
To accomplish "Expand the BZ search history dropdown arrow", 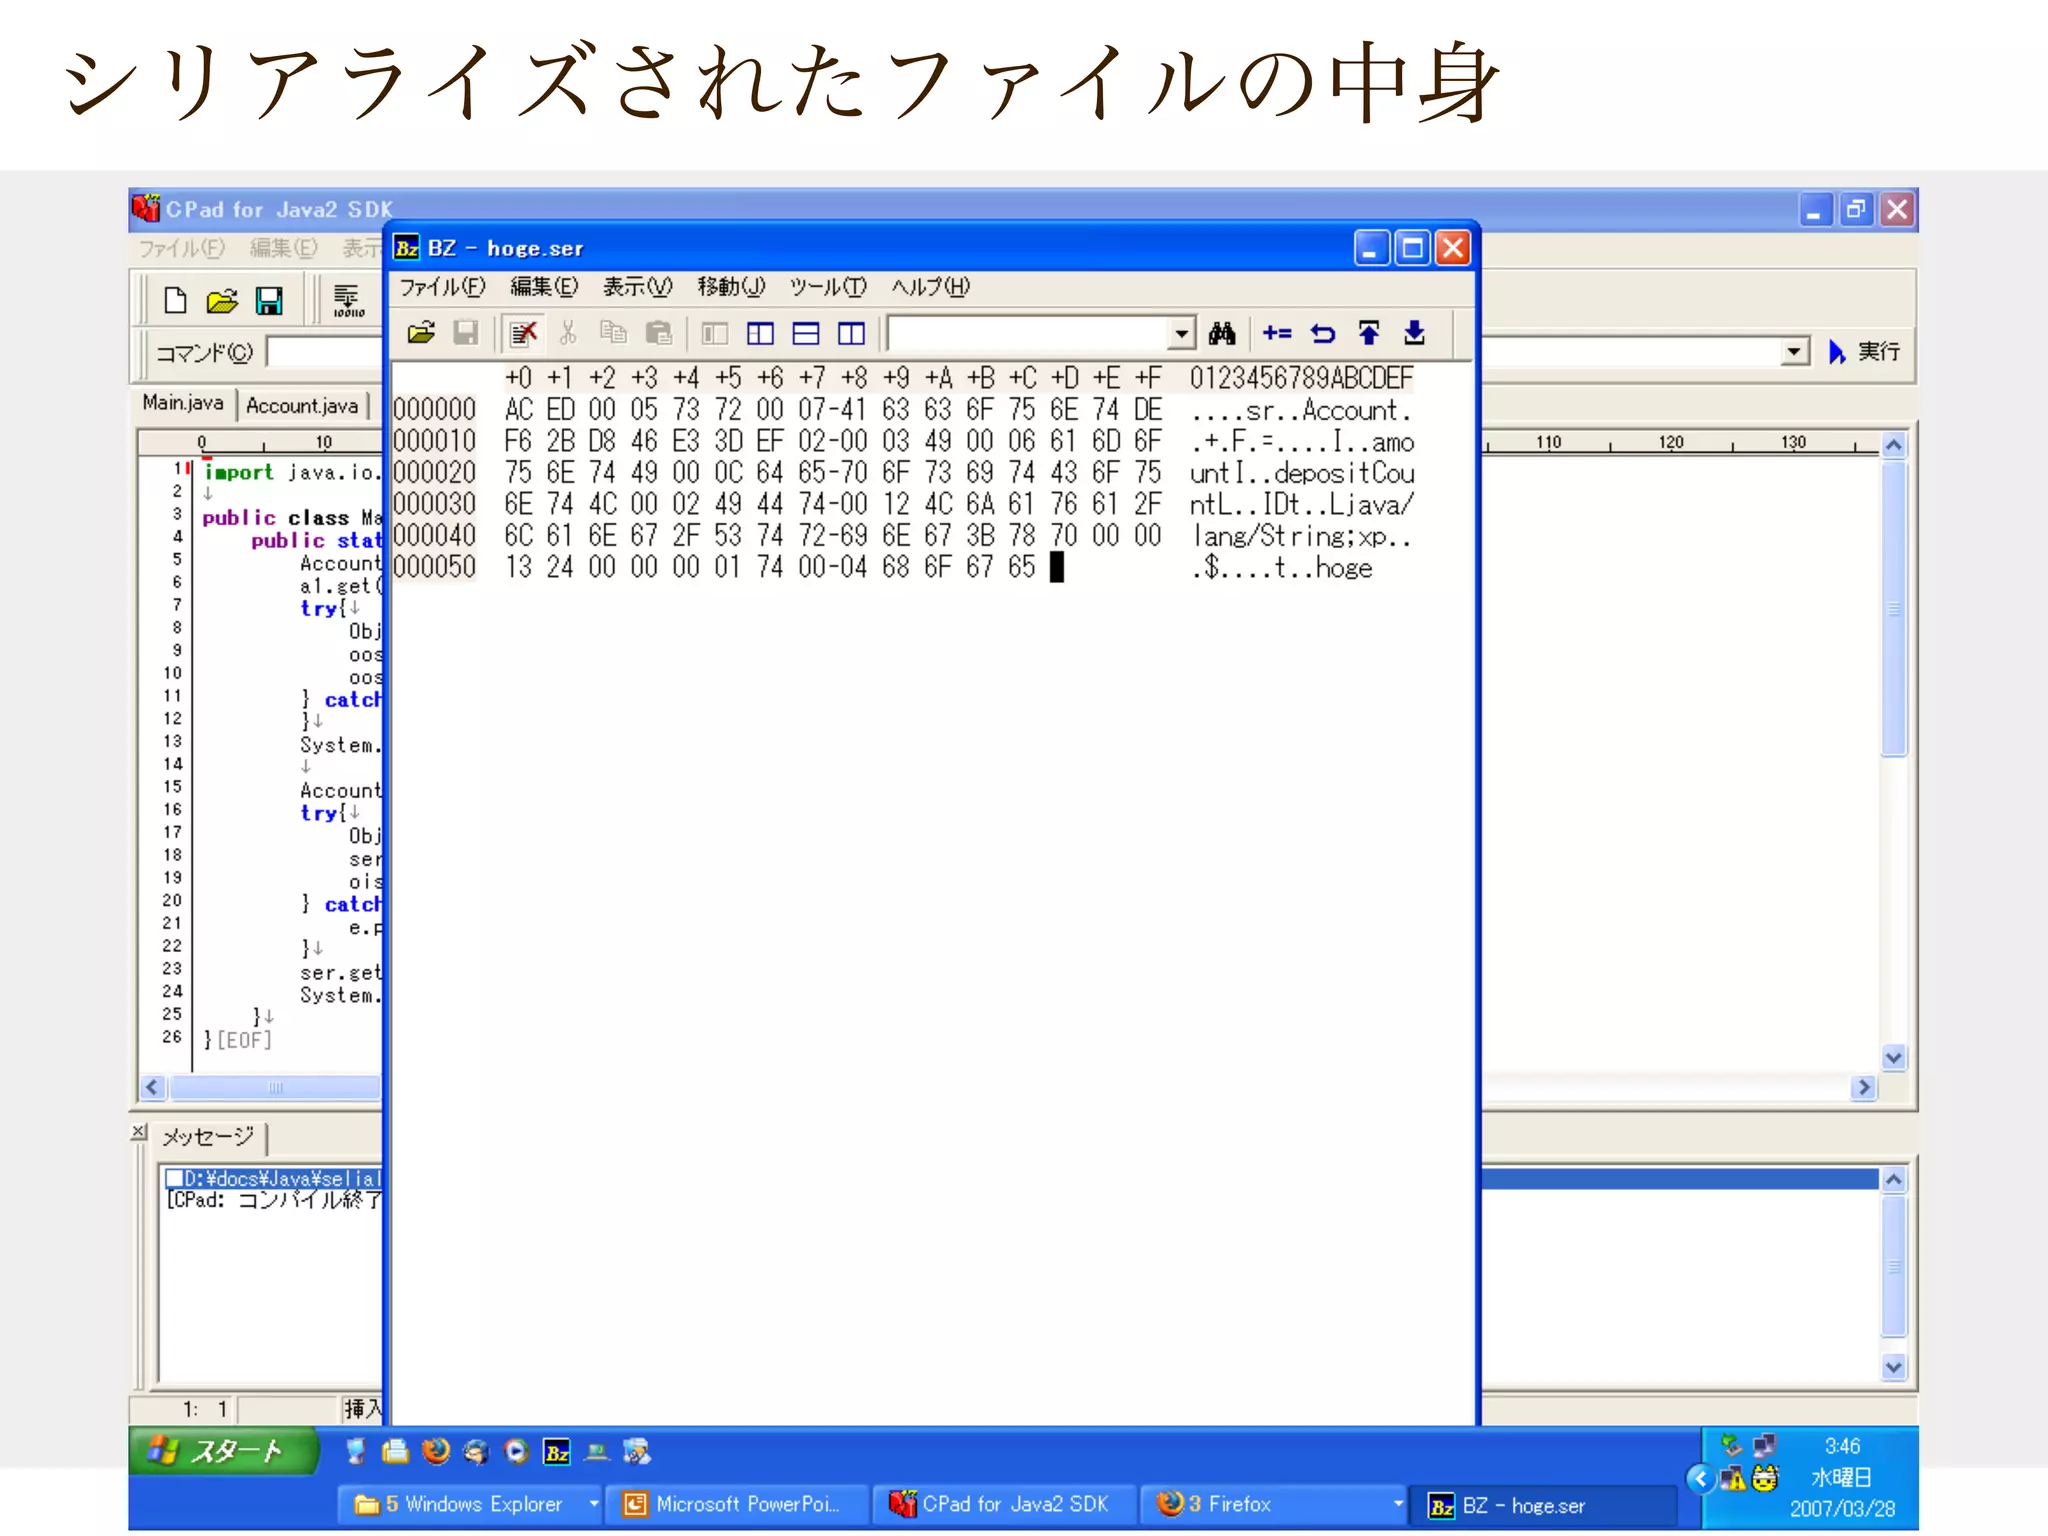I will pos(1182,333).
